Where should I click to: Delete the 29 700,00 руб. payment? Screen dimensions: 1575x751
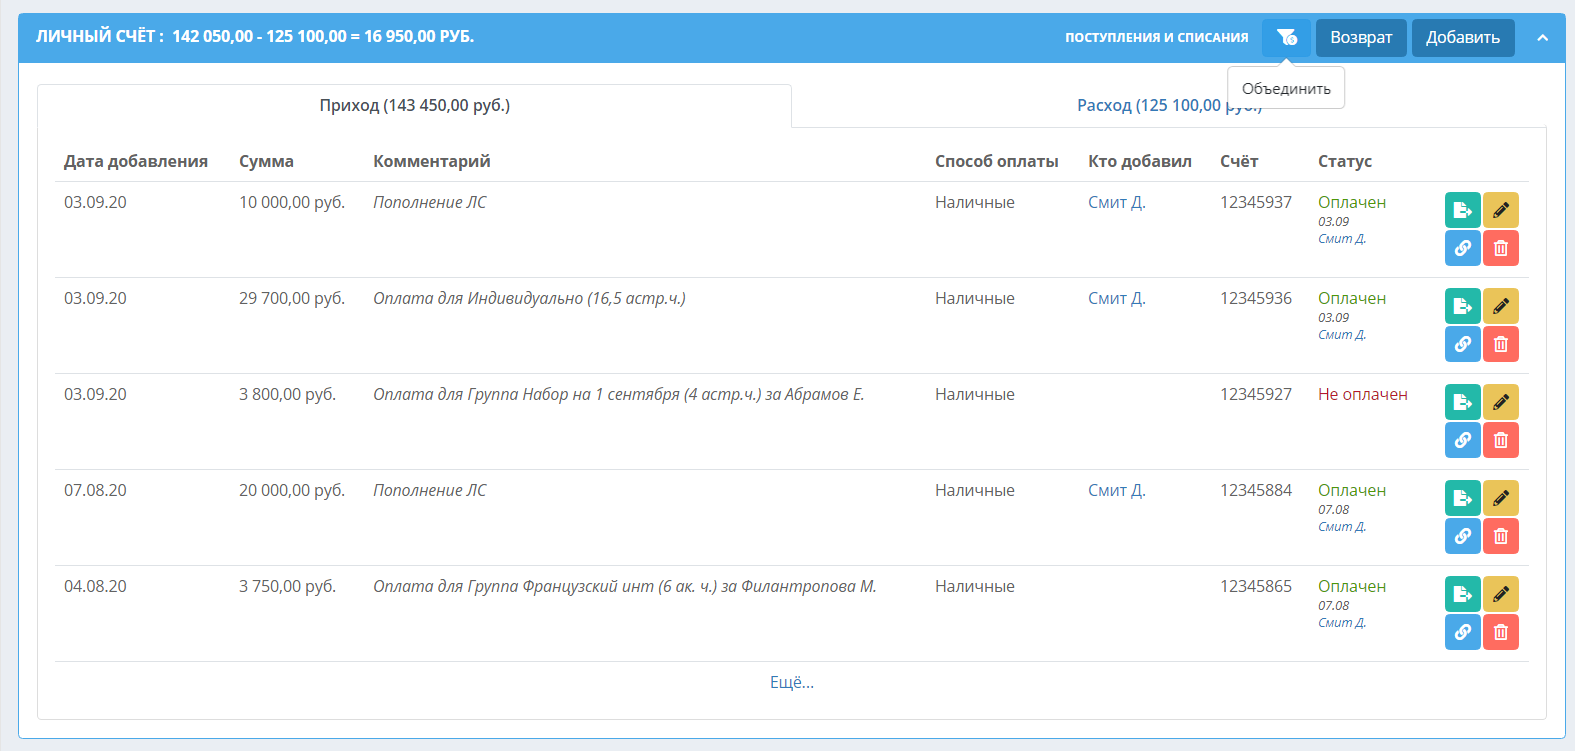pos(1501,344)
